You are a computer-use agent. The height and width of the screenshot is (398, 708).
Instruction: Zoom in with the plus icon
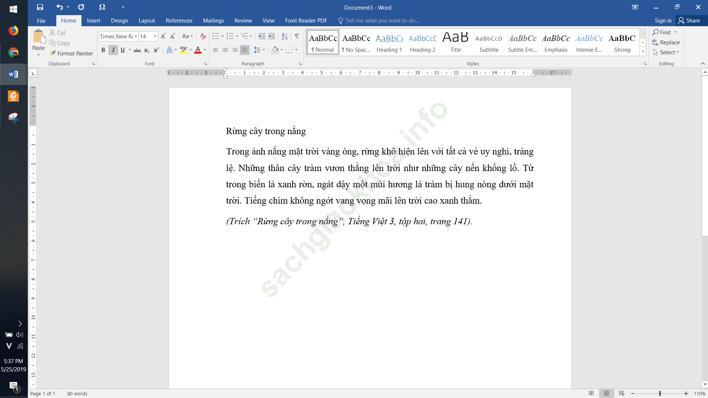[x=686, y=393]
